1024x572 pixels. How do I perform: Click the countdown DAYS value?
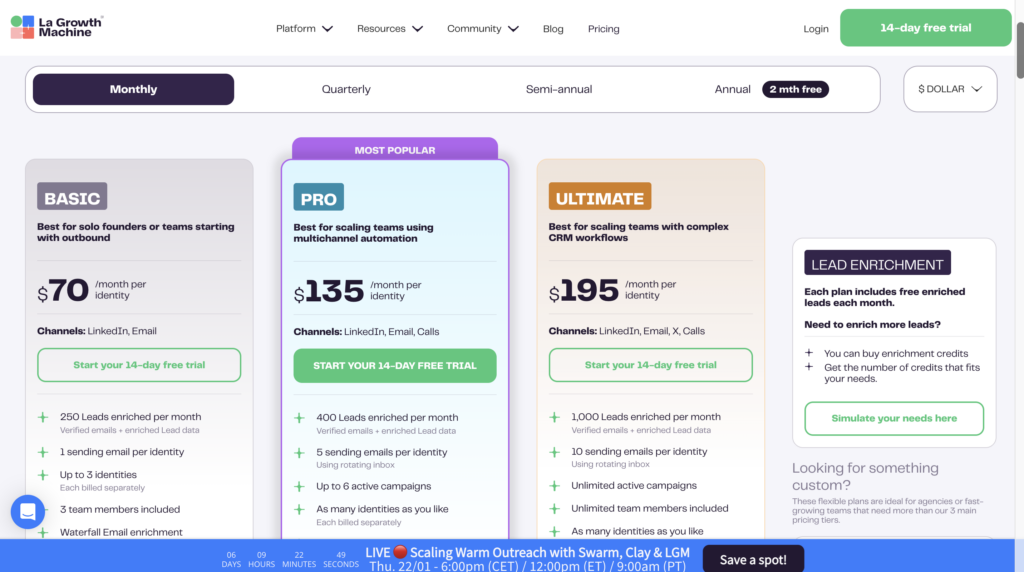click(231, 555)
